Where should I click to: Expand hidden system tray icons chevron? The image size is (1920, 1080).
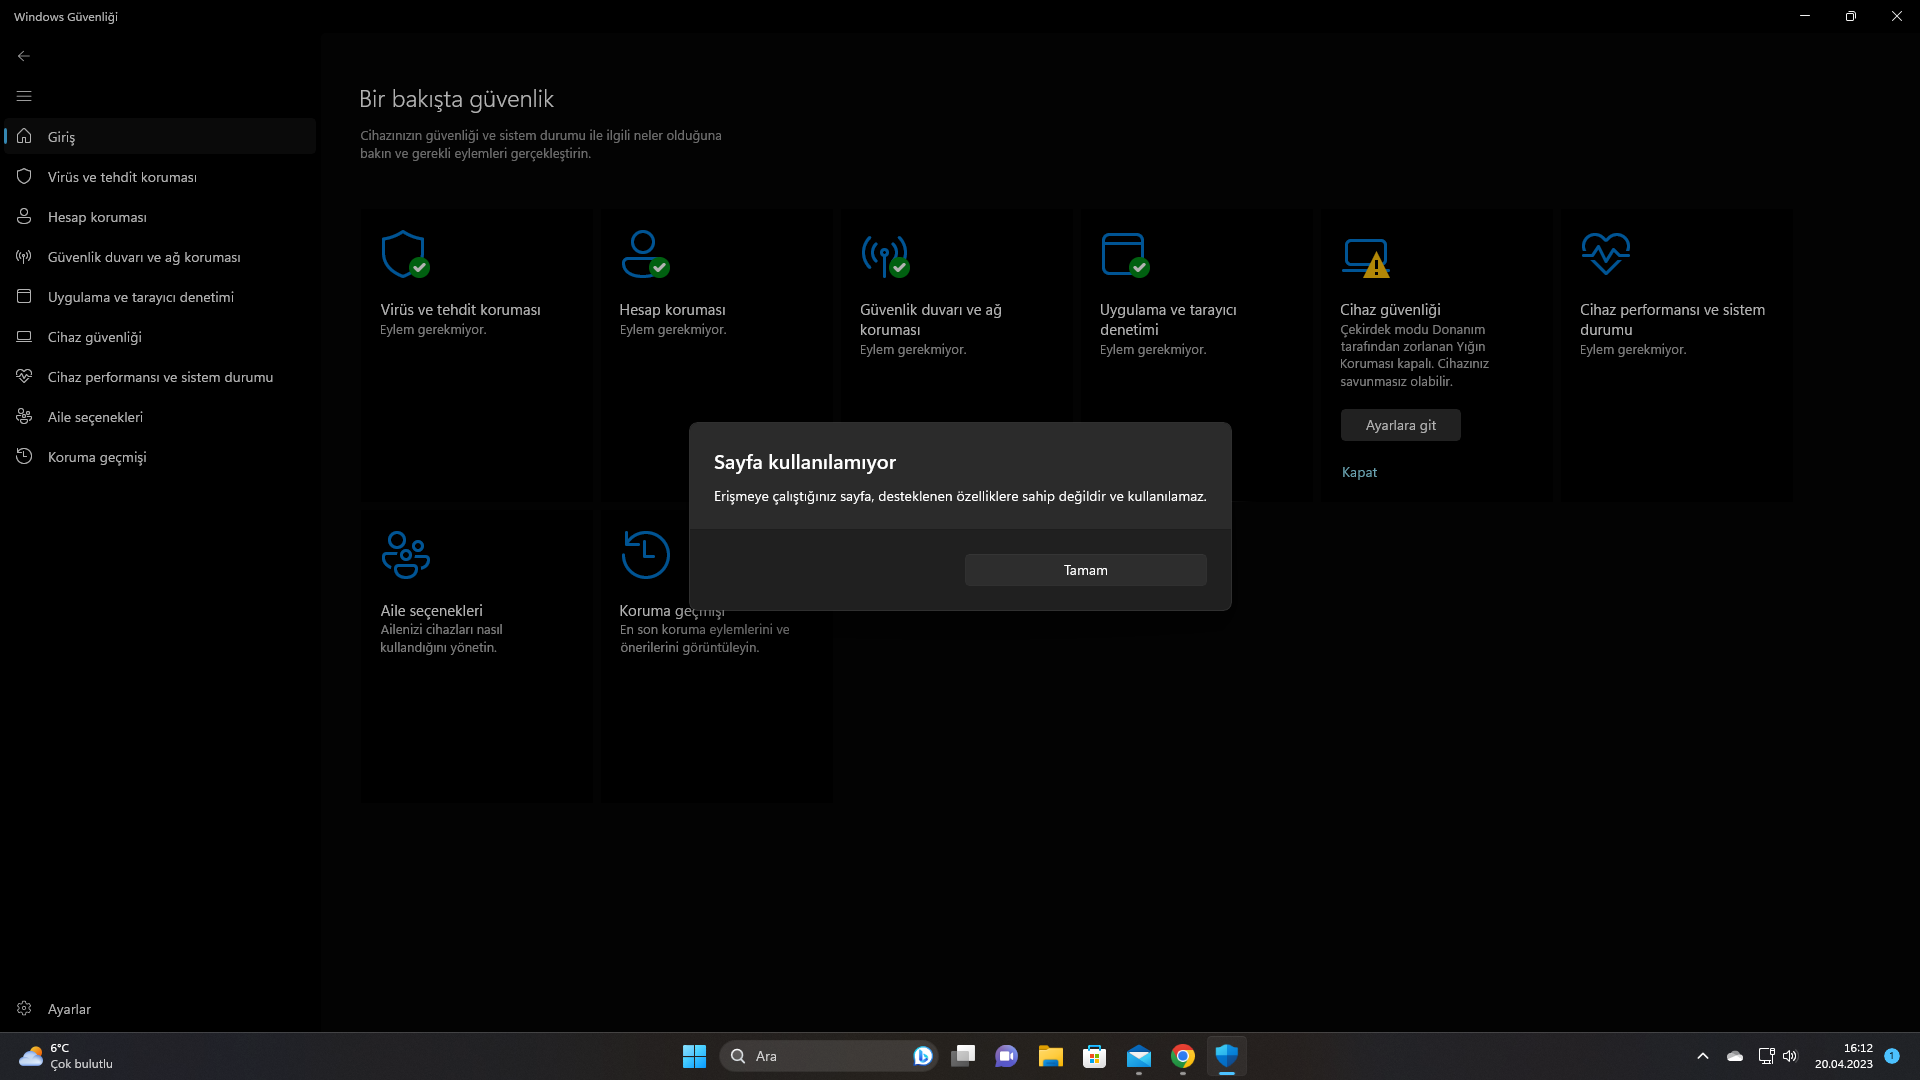click(x=1703, y=1056)
